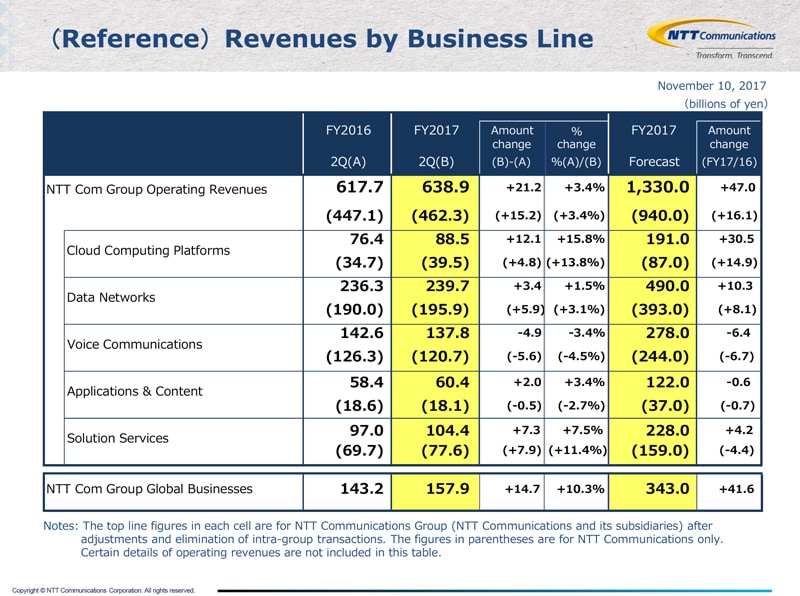Click the '(billions of yen)' unit label
The width and height of the screenshot is (800, 596).
click(x=726, y=104)
